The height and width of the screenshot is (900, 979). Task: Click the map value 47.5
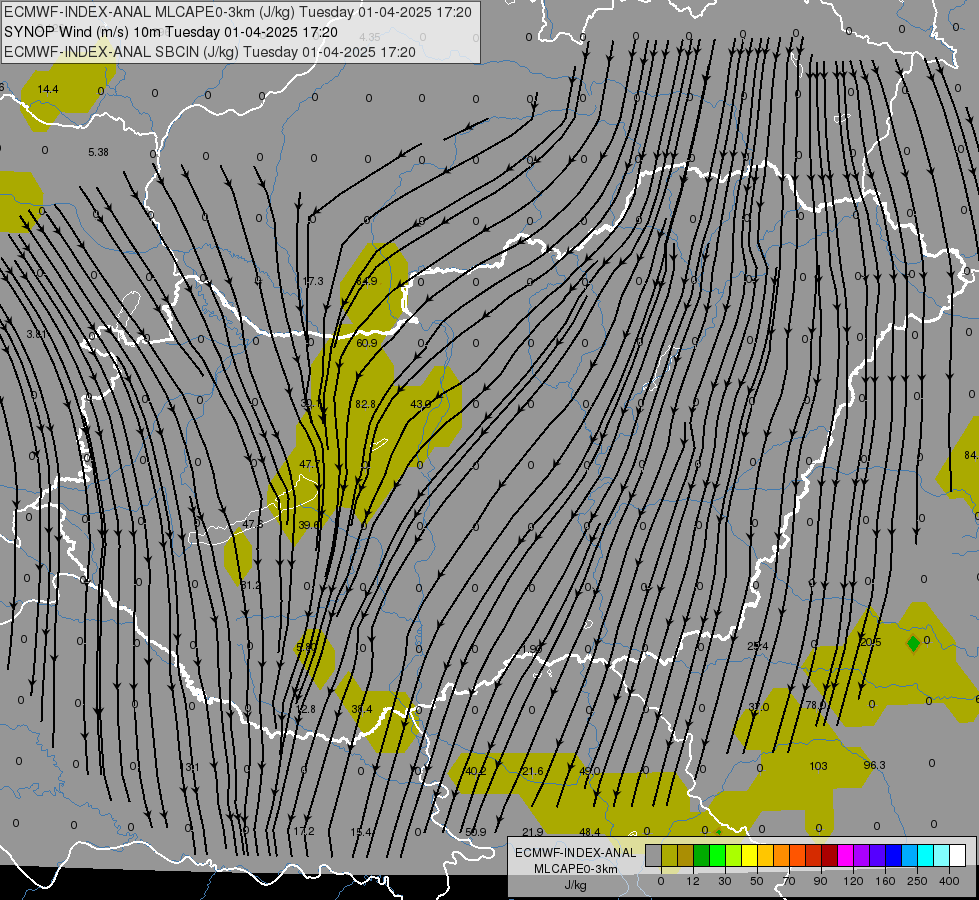point(252,523)
